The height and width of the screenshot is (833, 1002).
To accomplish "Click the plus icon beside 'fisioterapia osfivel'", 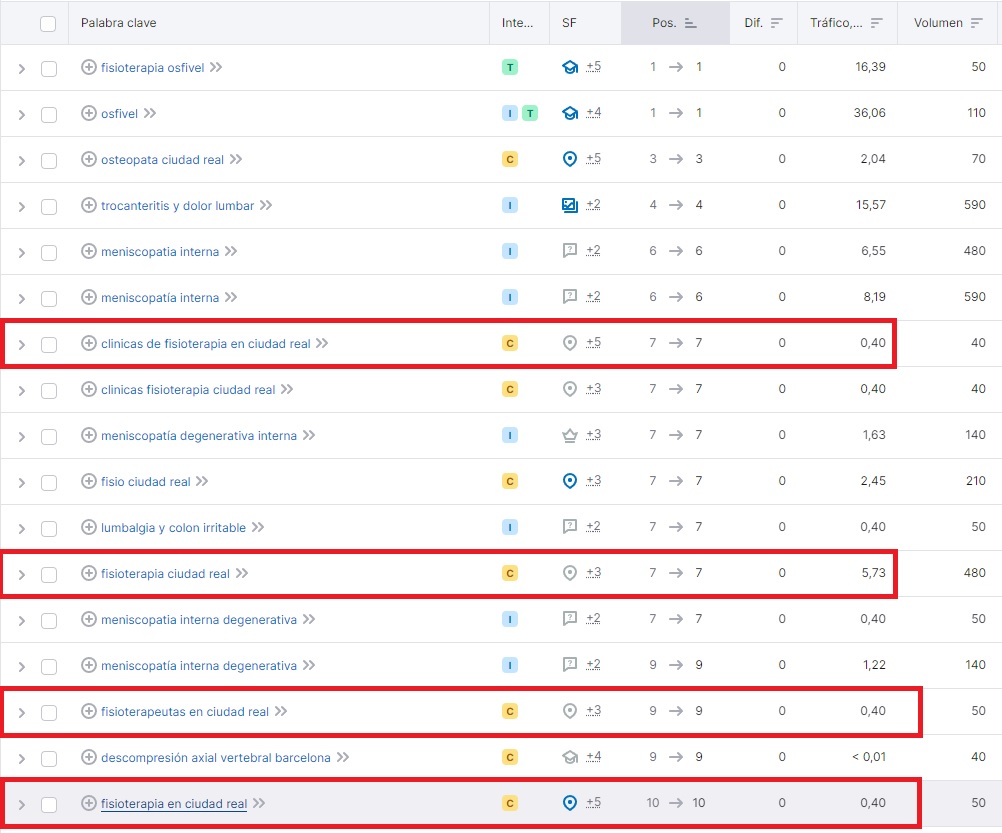I will tap(88, 68).
